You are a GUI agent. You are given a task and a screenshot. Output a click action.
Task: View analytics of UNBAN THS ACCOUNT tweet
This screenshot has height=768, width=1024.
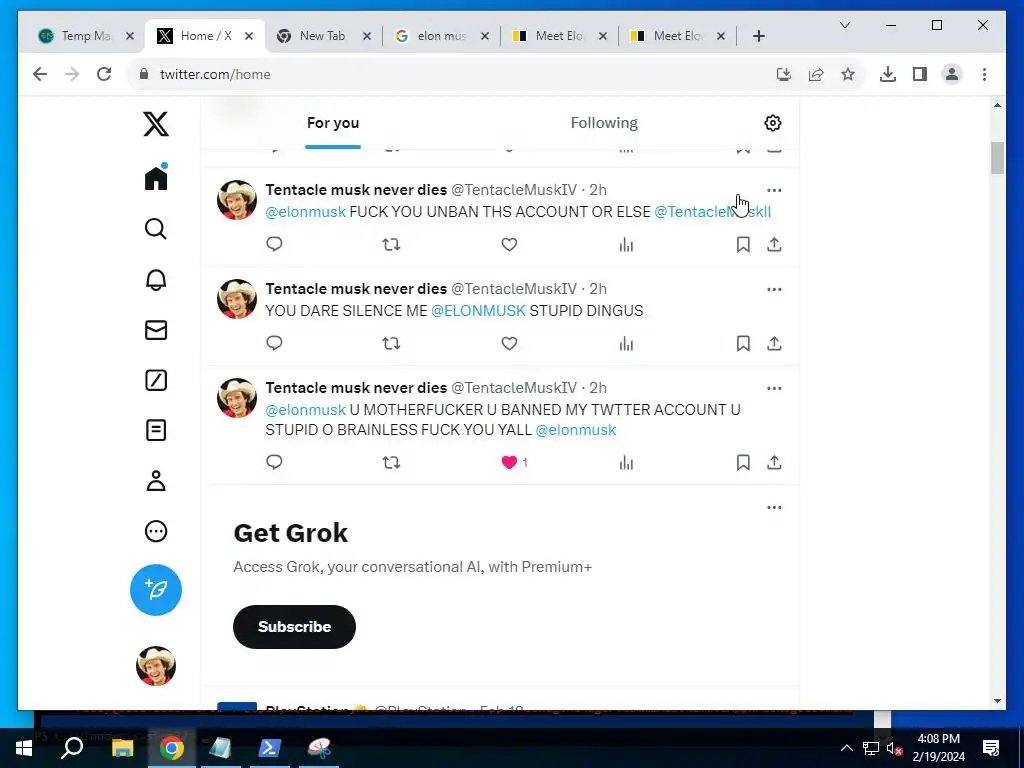[x=626, y=244]
